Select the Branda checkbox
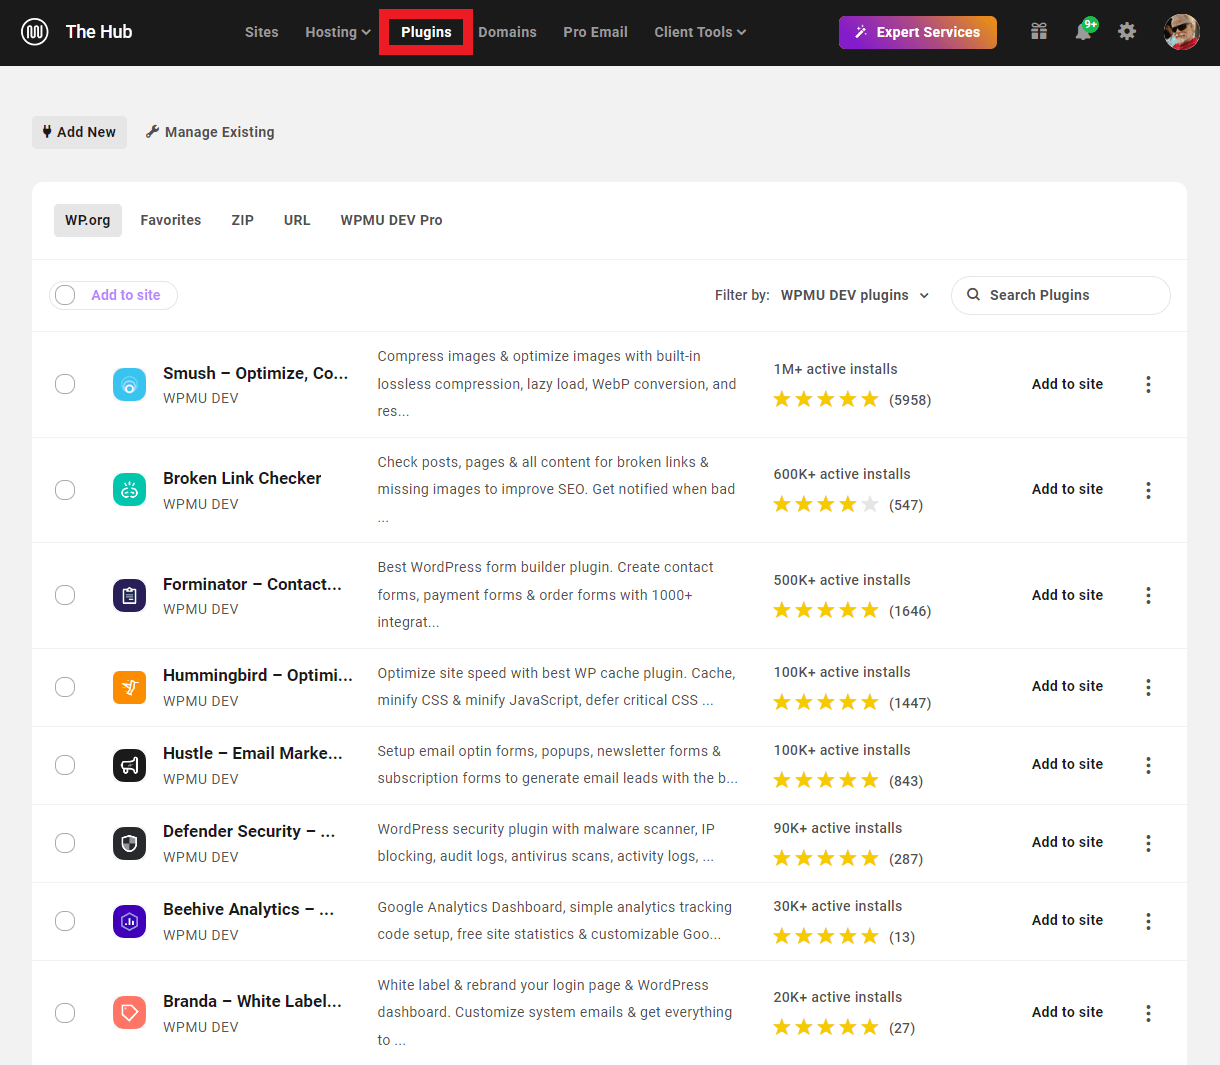 point(65,1013)
